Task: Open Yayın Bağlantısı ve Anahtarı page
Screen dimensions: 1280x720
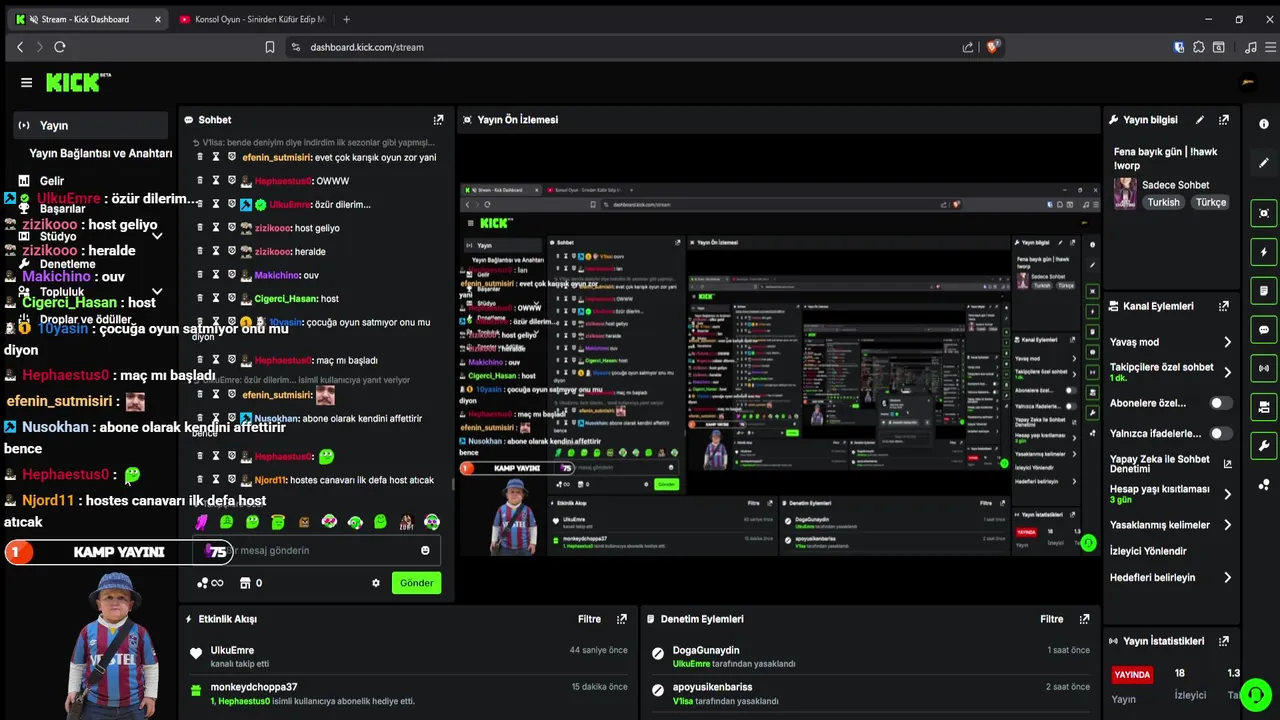Action: [100, 154]
